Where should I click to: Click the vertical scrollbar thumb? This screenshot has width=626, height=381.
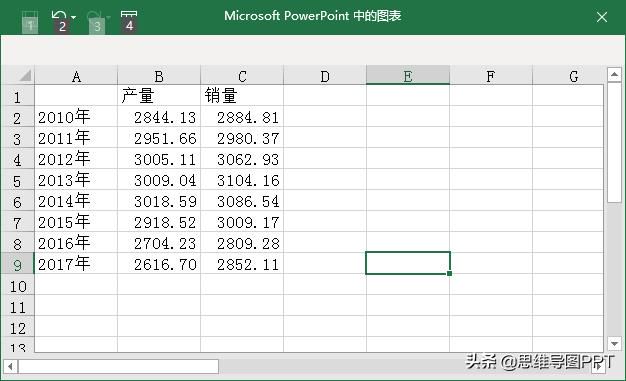(x=614, y=143)
